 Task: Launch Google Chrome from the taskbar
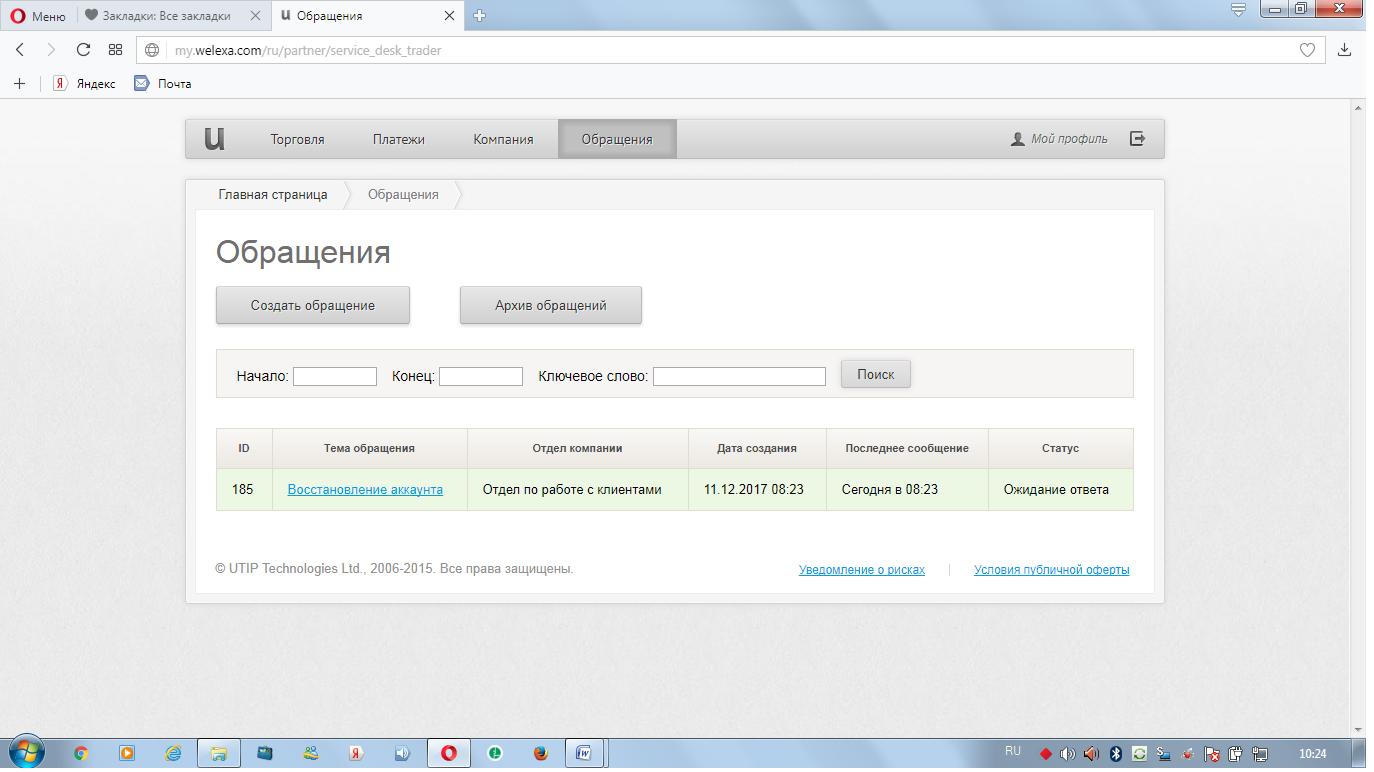[81, 753]
